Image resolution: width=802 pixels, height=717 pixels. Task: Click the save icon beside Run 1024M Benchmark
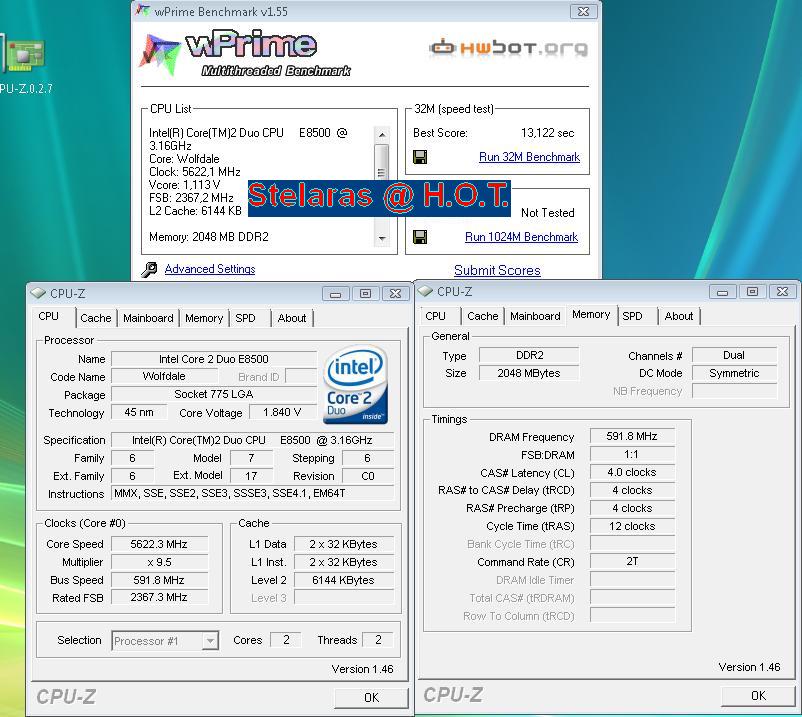(x=420, y=237)
